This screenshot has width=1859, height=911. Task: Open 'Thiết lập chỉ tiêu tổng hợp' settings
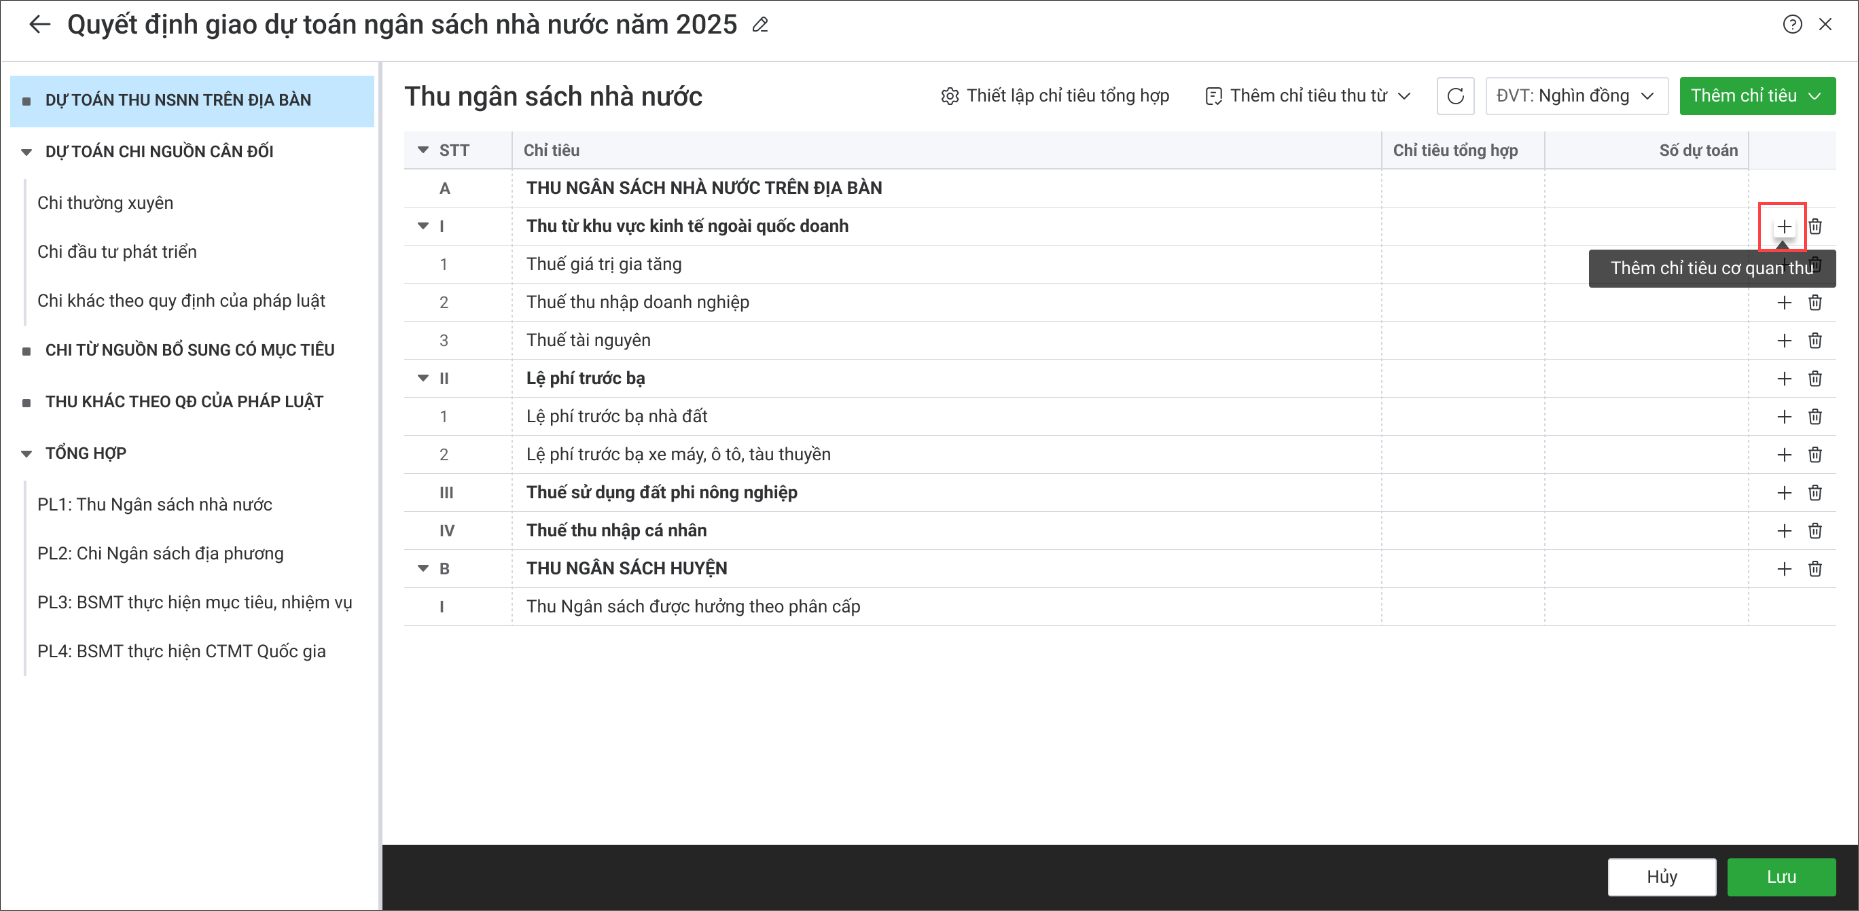[x=1055, y=96]
